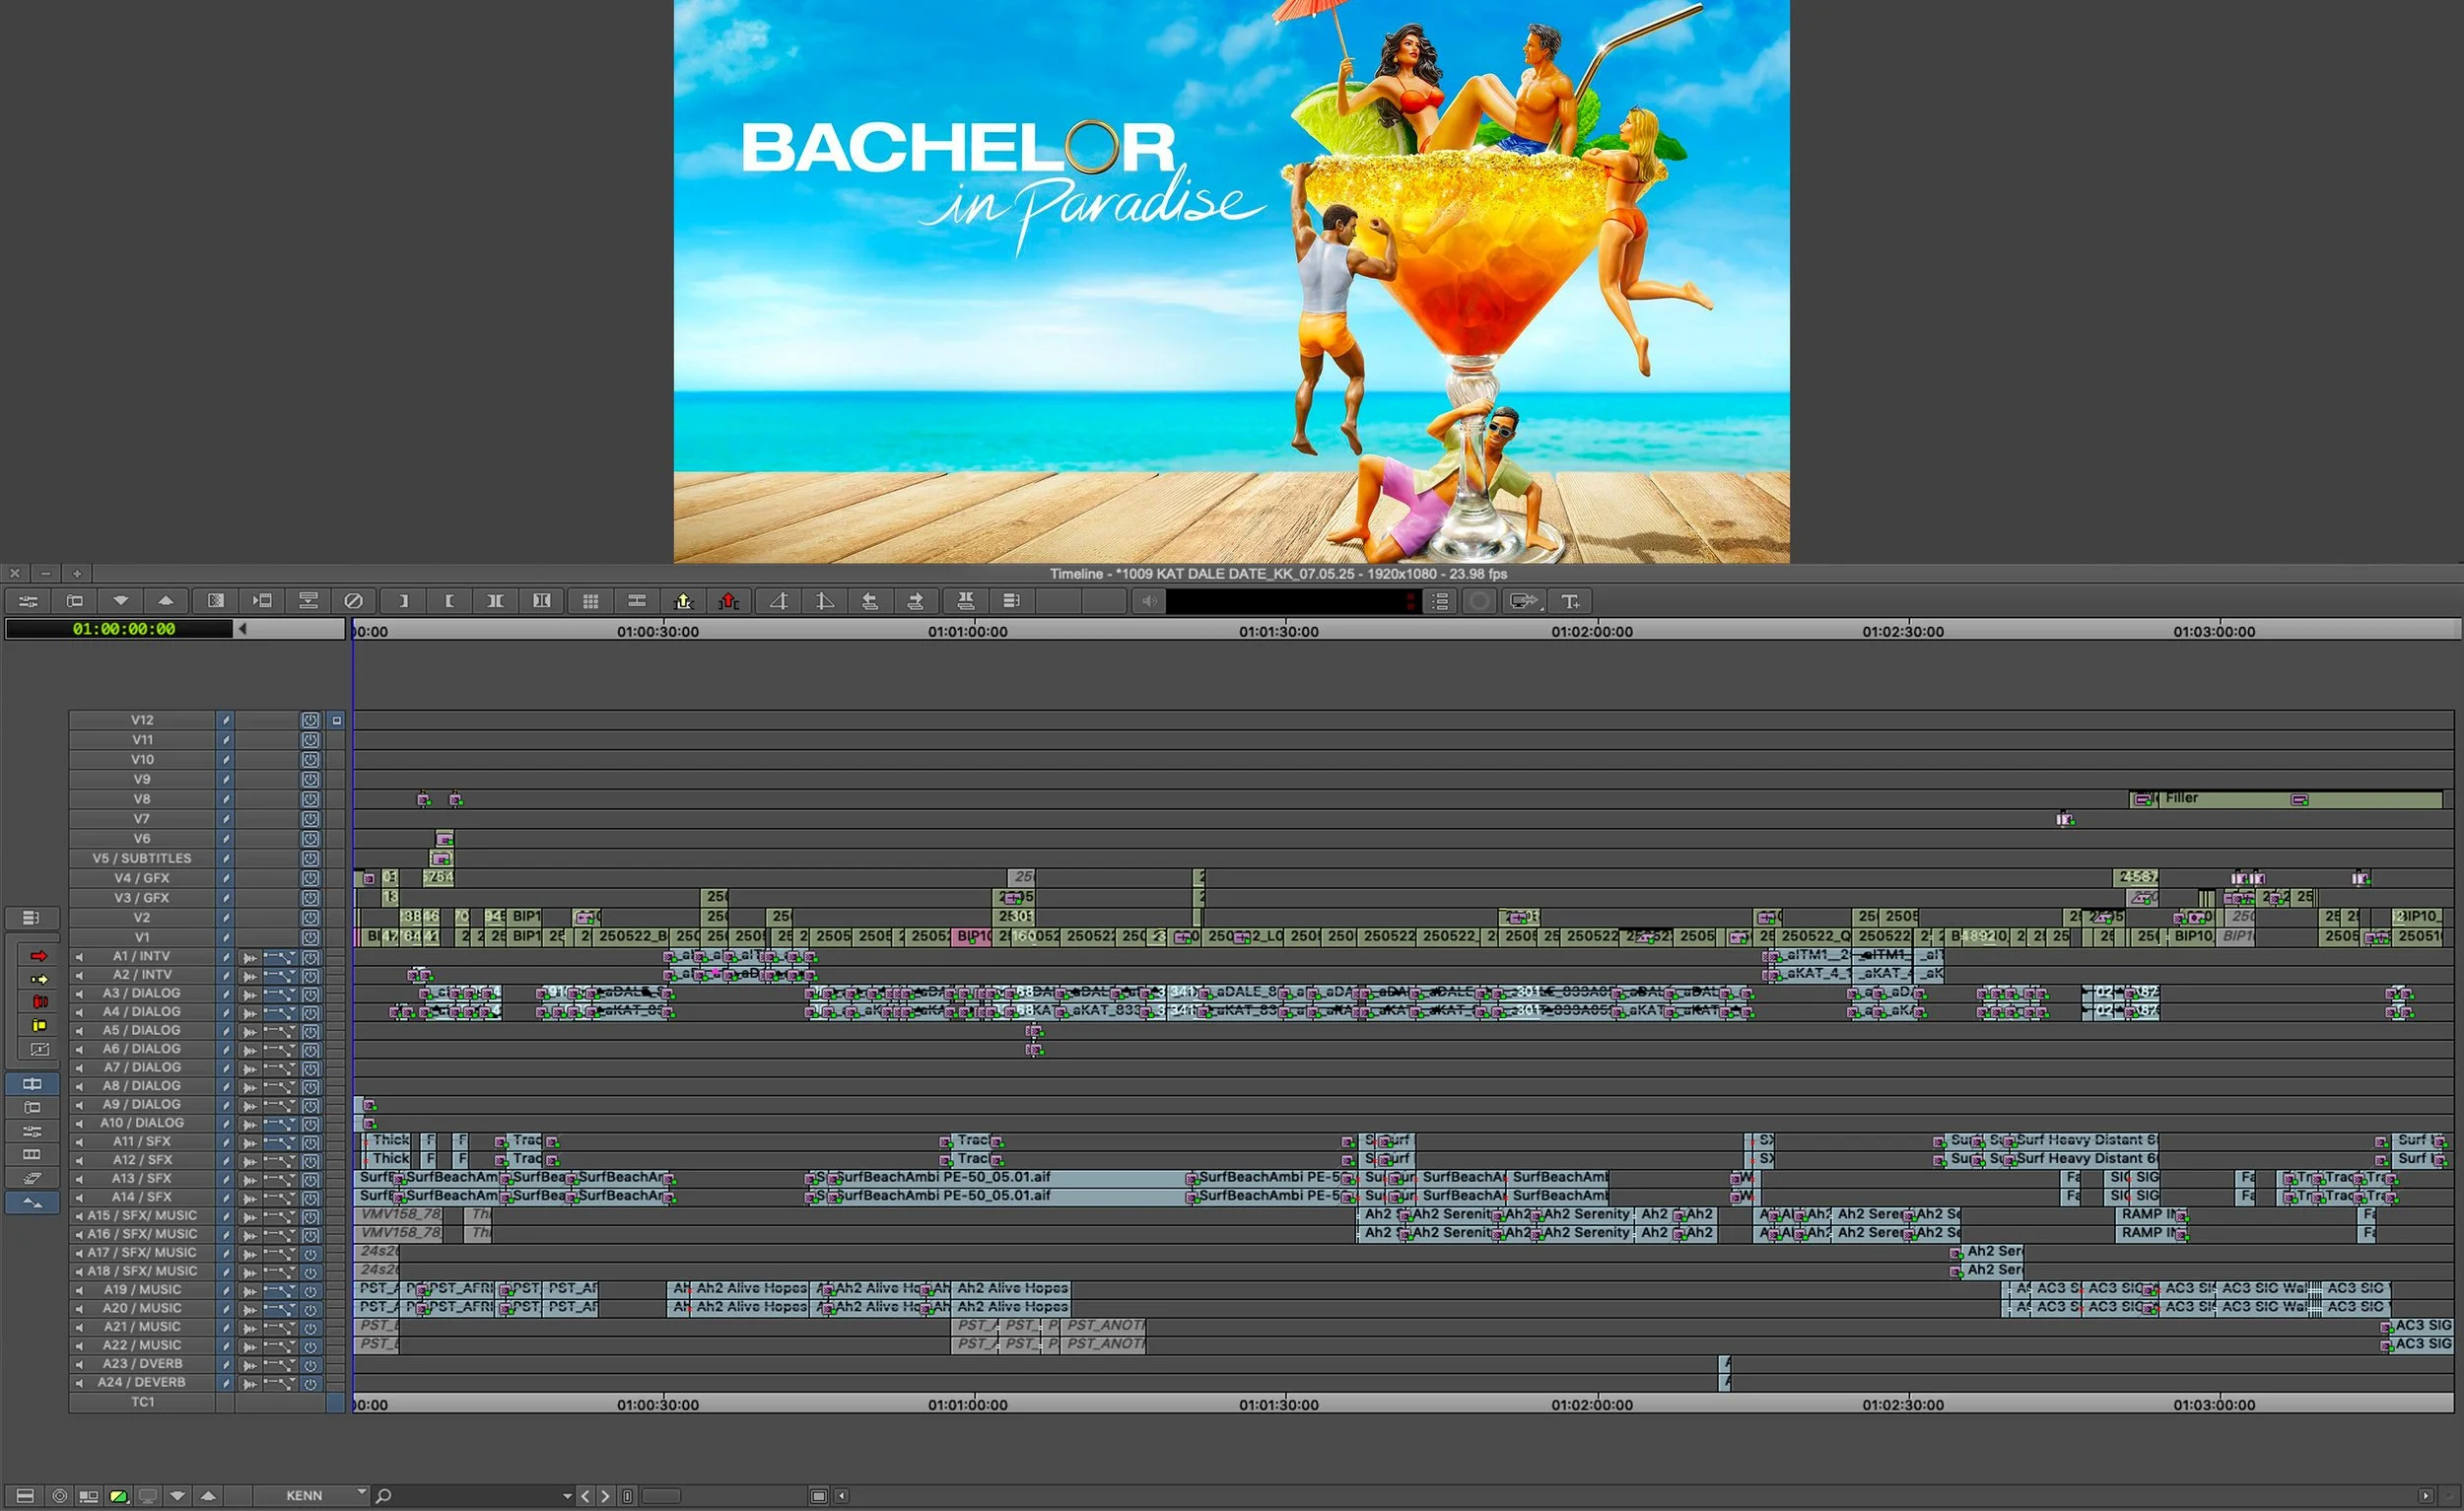Open the audio mixer sliders button
2464x1511 pixels.
(28, 601)
